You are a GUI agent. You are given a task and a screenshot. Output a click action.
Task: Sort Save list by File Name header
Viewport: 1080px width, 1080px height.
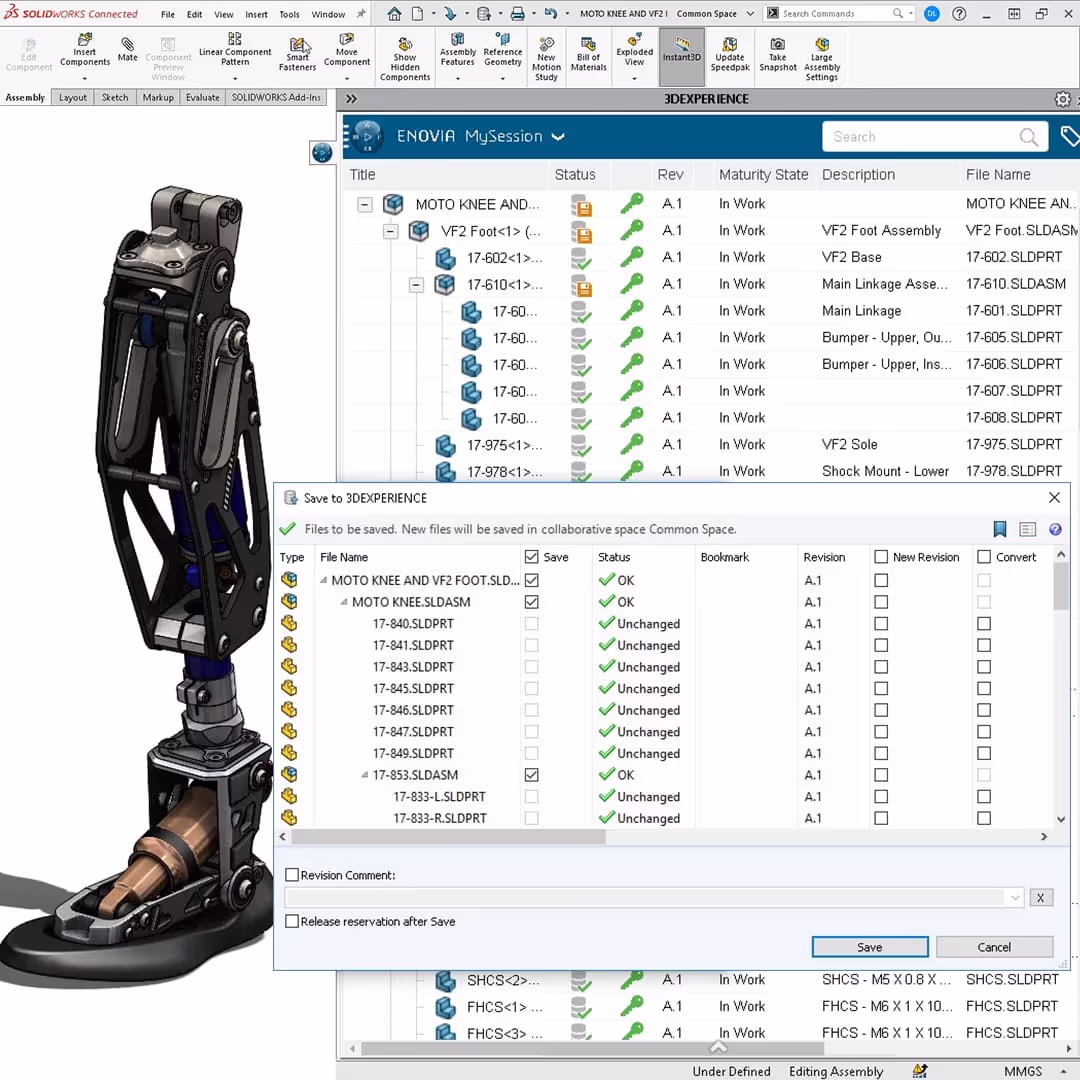coord(344,557)
